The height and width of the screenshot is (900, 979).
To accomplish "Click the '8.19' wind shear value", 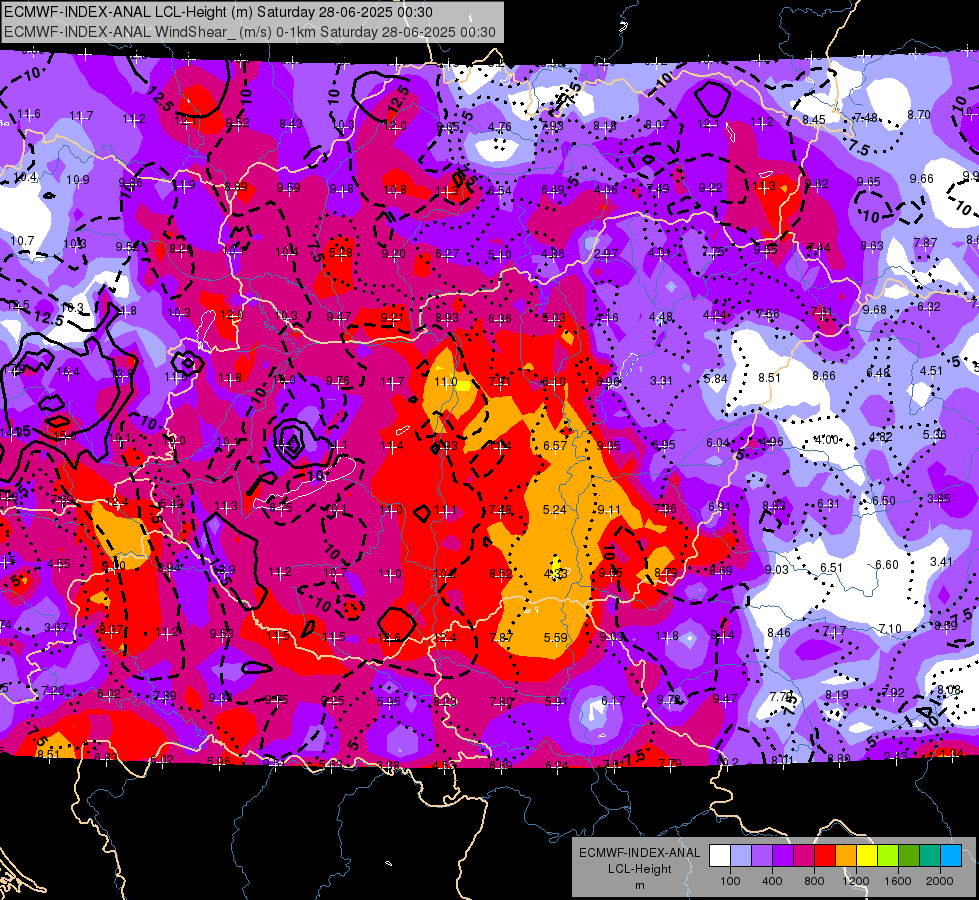I will (837, 695).
